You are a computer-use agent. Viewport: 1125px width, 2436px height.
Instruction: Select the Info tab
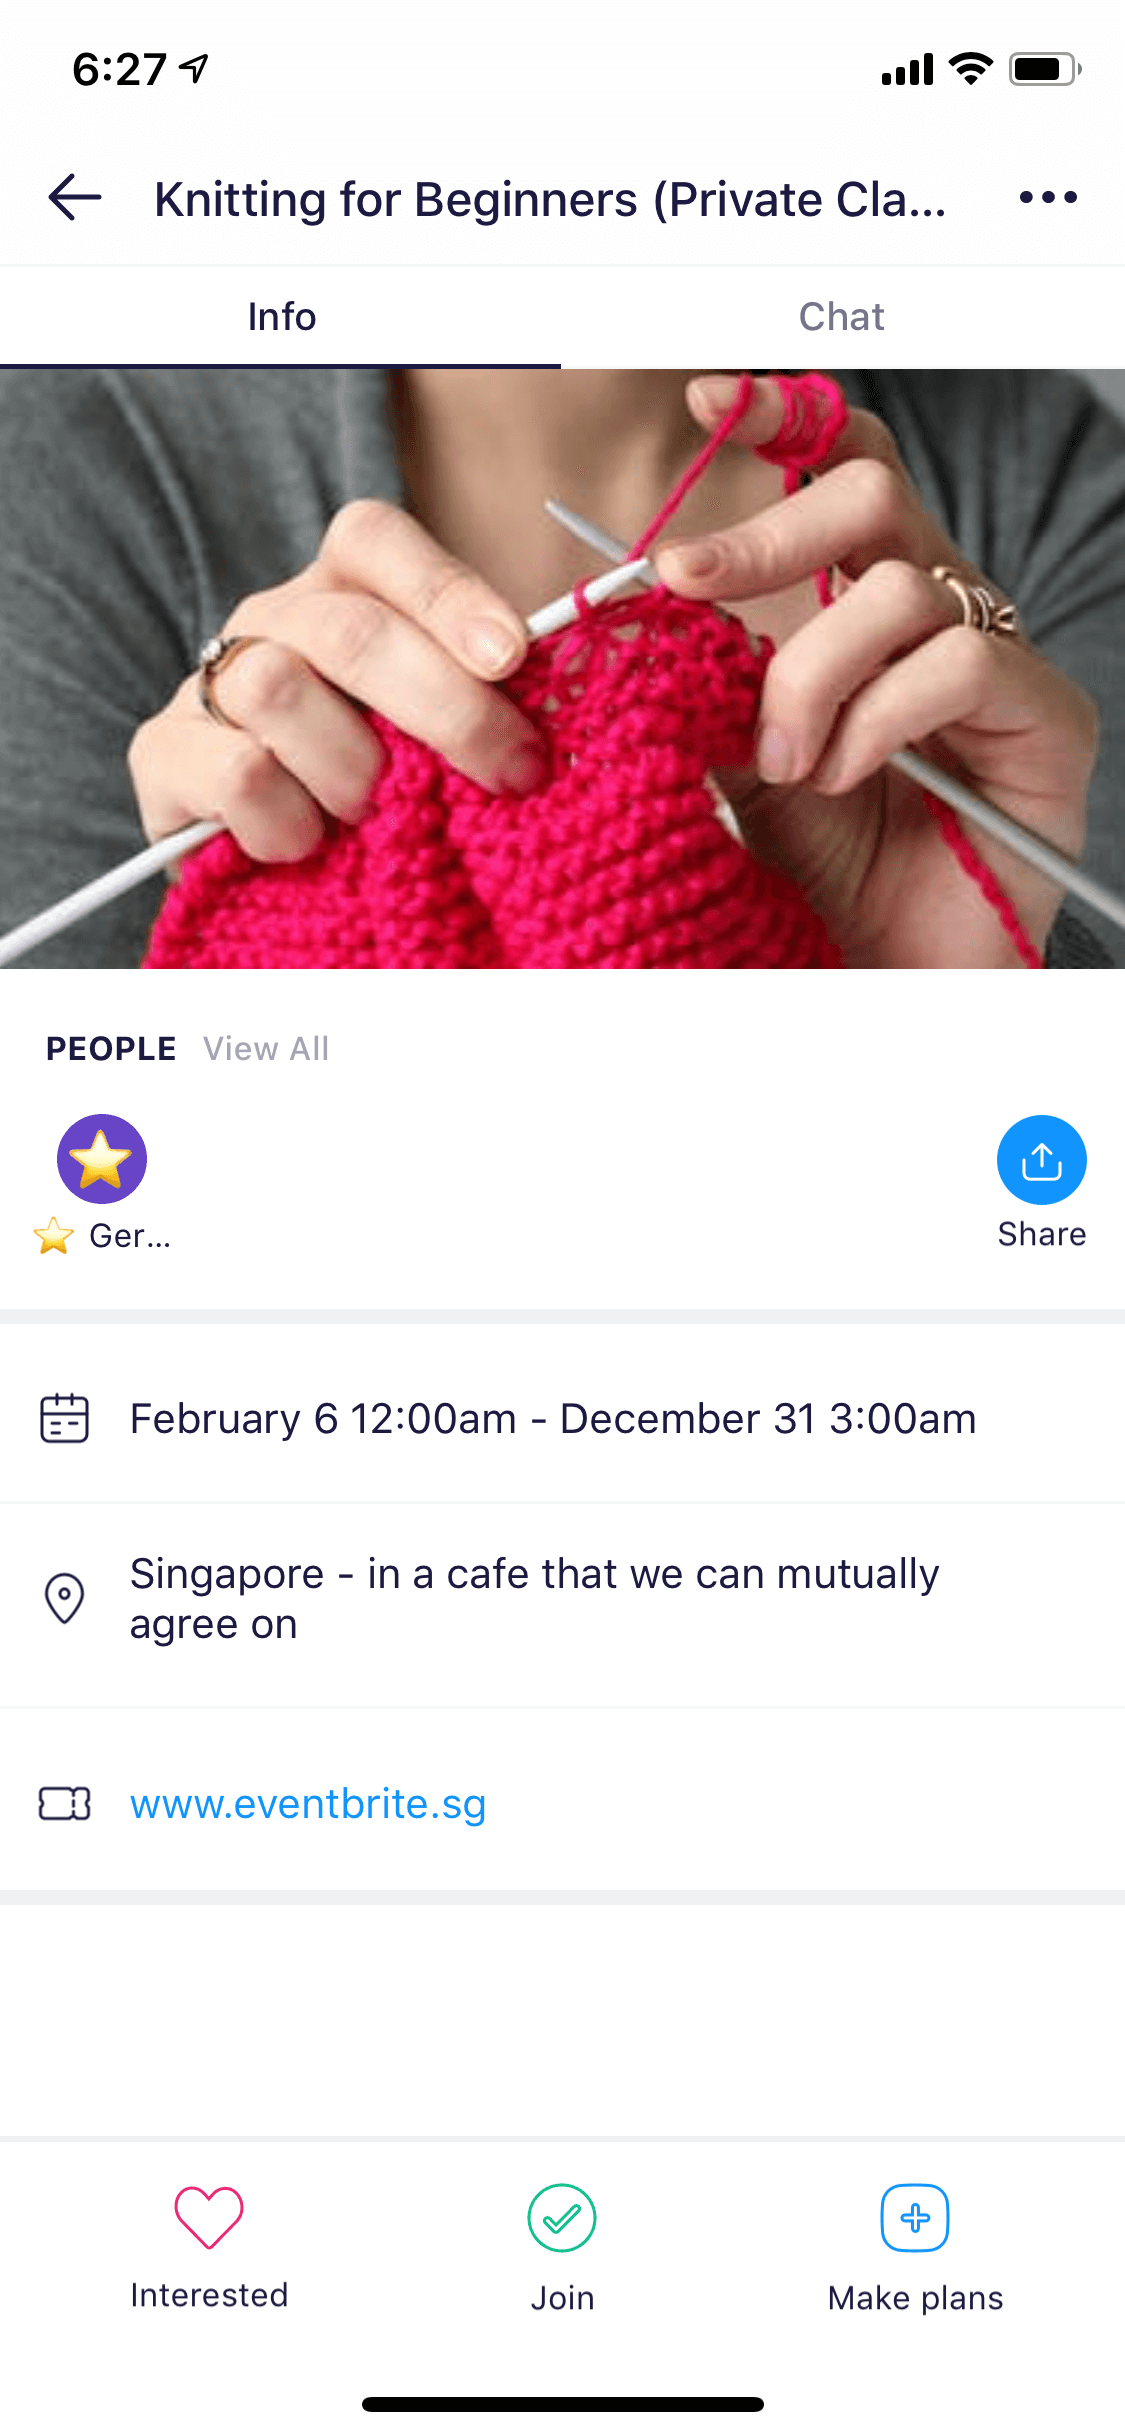click(x=281, y=317)
